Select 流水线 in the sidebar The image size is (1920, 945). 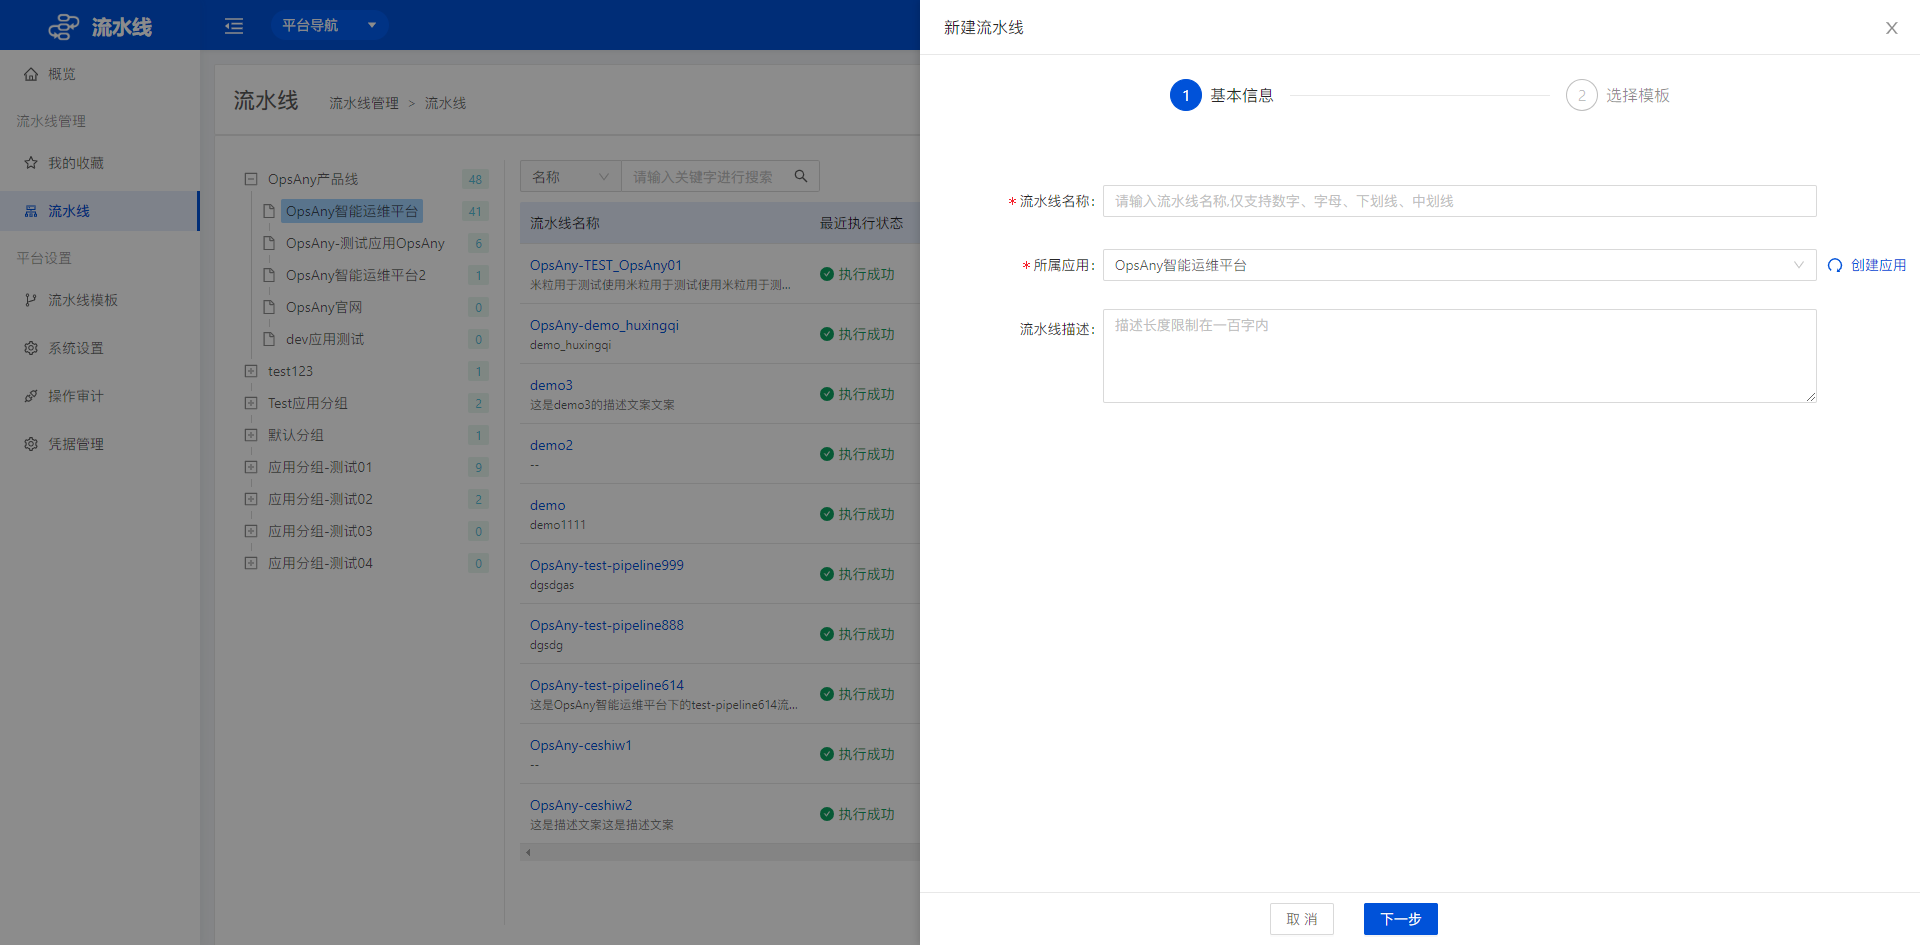click(x=99, y=211)
